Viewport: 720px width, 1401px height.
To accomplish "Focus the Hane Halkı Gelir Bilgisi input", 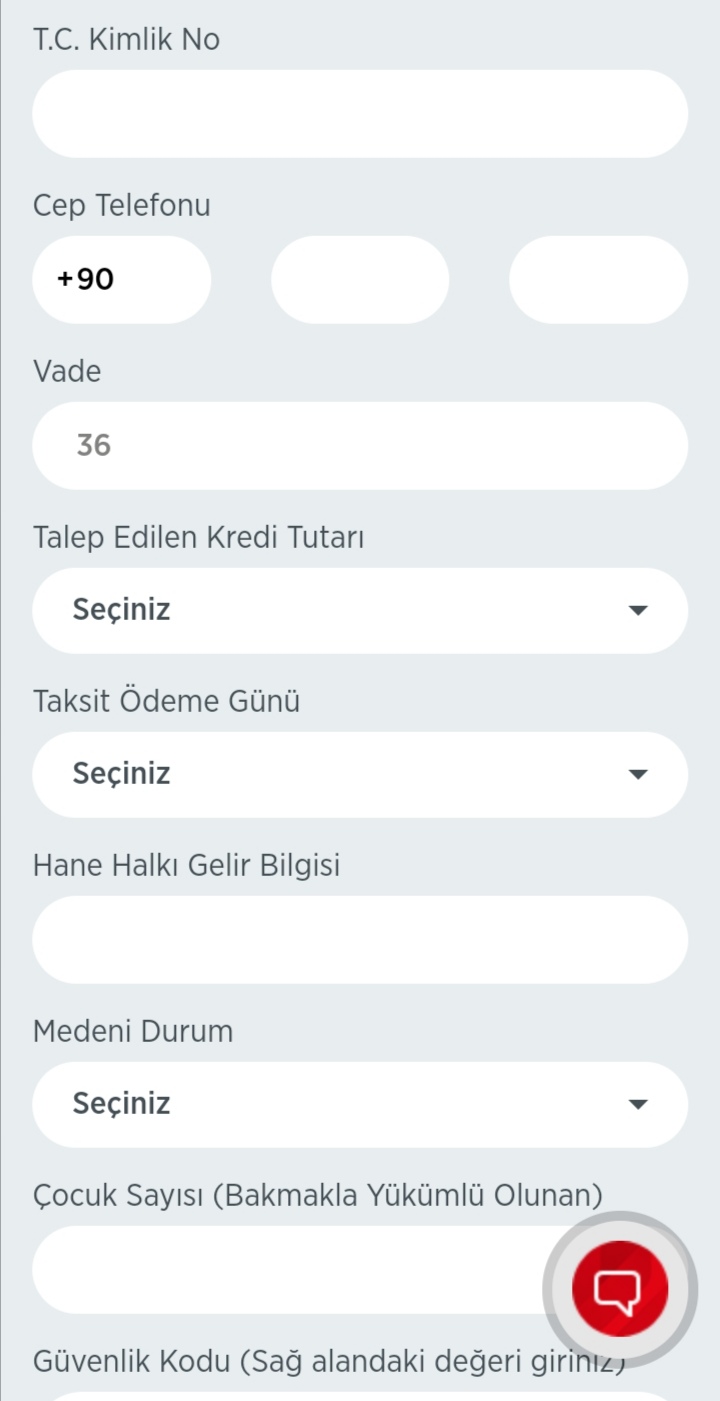I will (360, 940).
